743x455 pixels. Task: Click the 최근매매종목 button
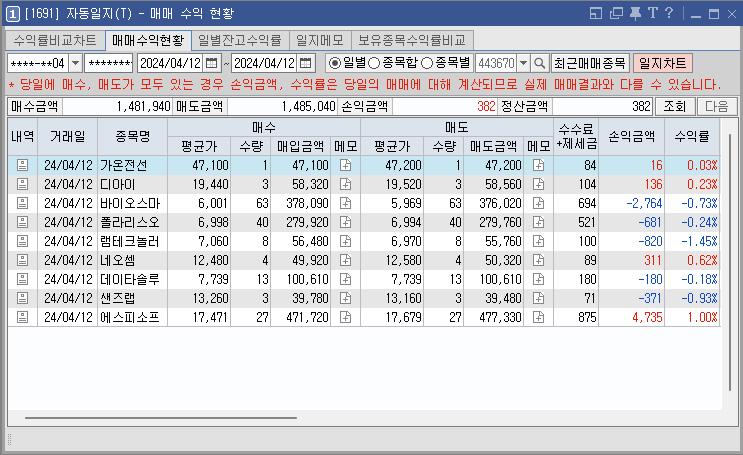tap(590, 63)
